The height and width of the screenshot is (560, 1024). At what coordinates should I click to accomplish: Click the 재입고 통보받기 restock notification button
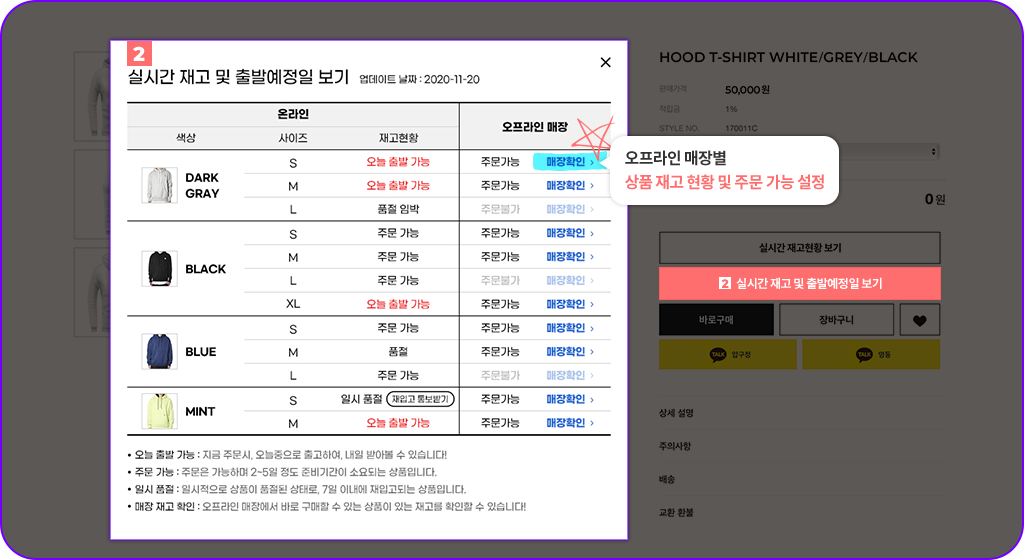click(420, 399)
